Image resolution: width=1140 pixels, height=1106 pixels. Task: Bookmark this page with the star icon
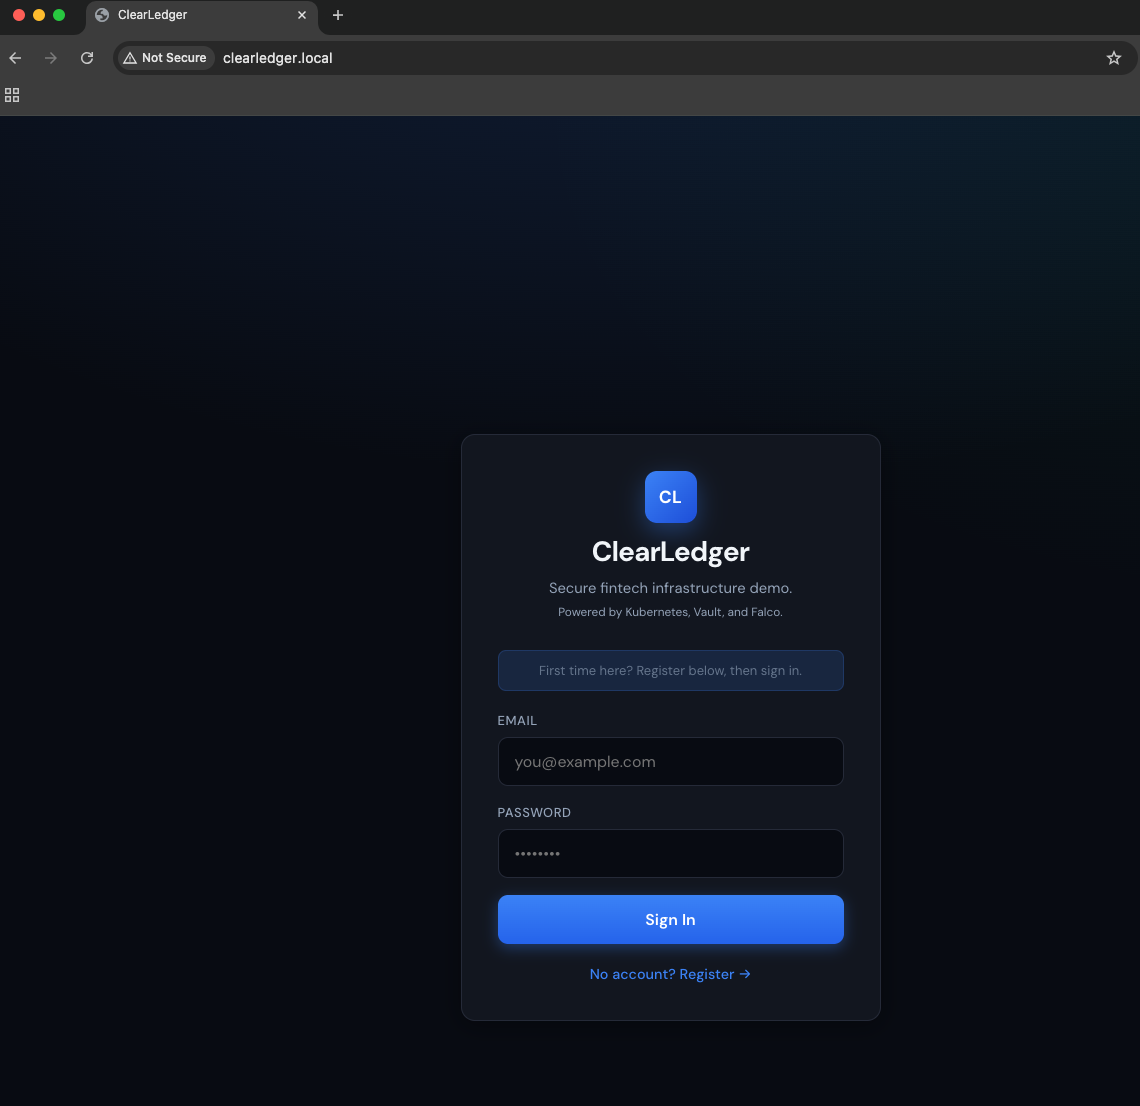click(1113, 58)
